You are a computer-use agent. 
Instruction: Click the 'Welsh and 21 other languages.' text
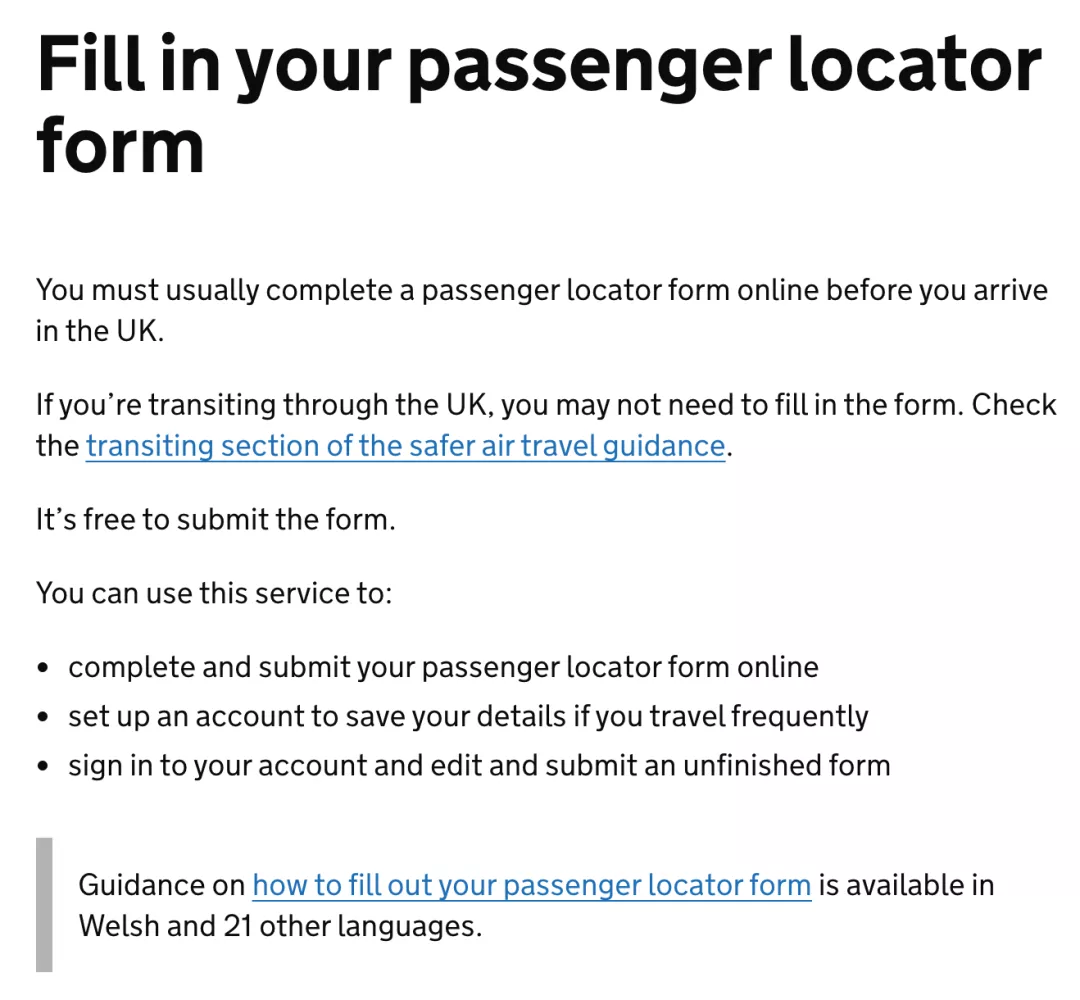(280, 926)
